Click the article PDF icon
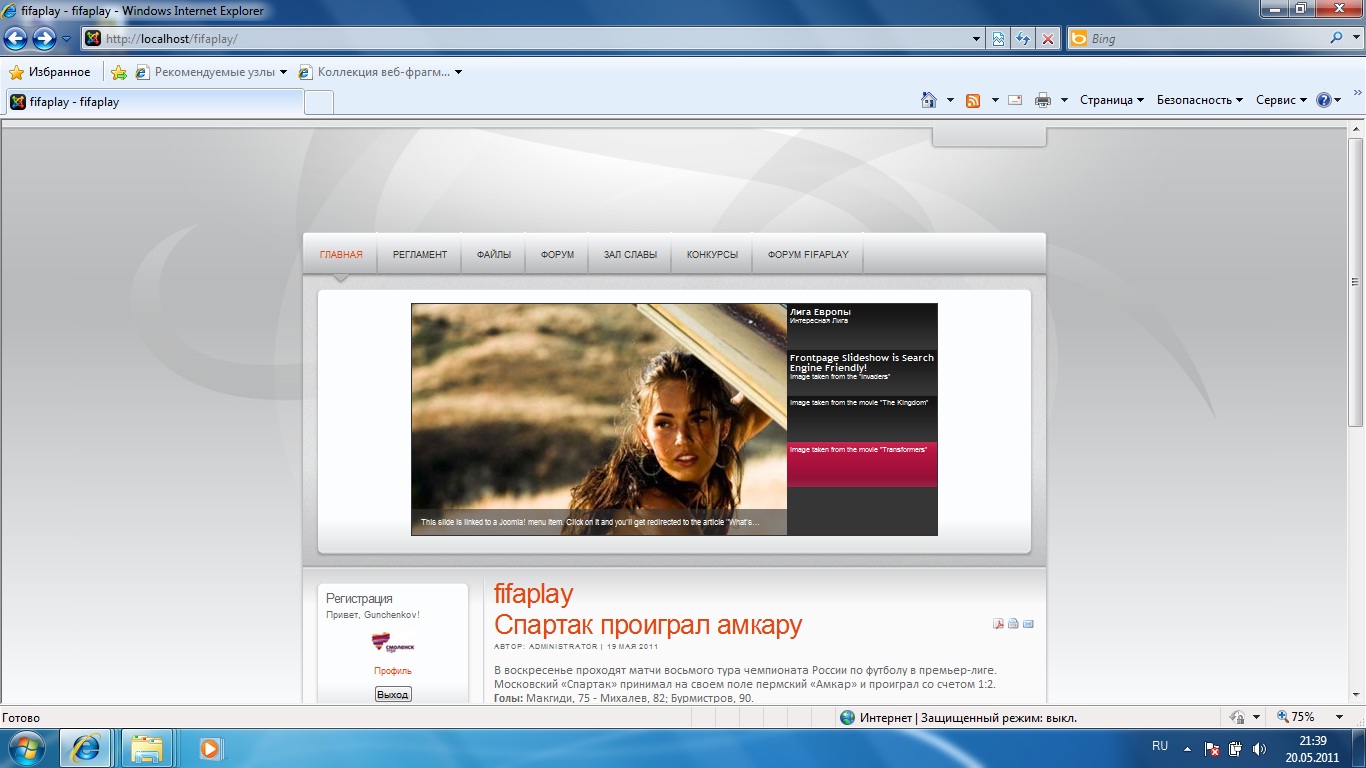Viewport: 1366px width, 768px height. [998, 624]
